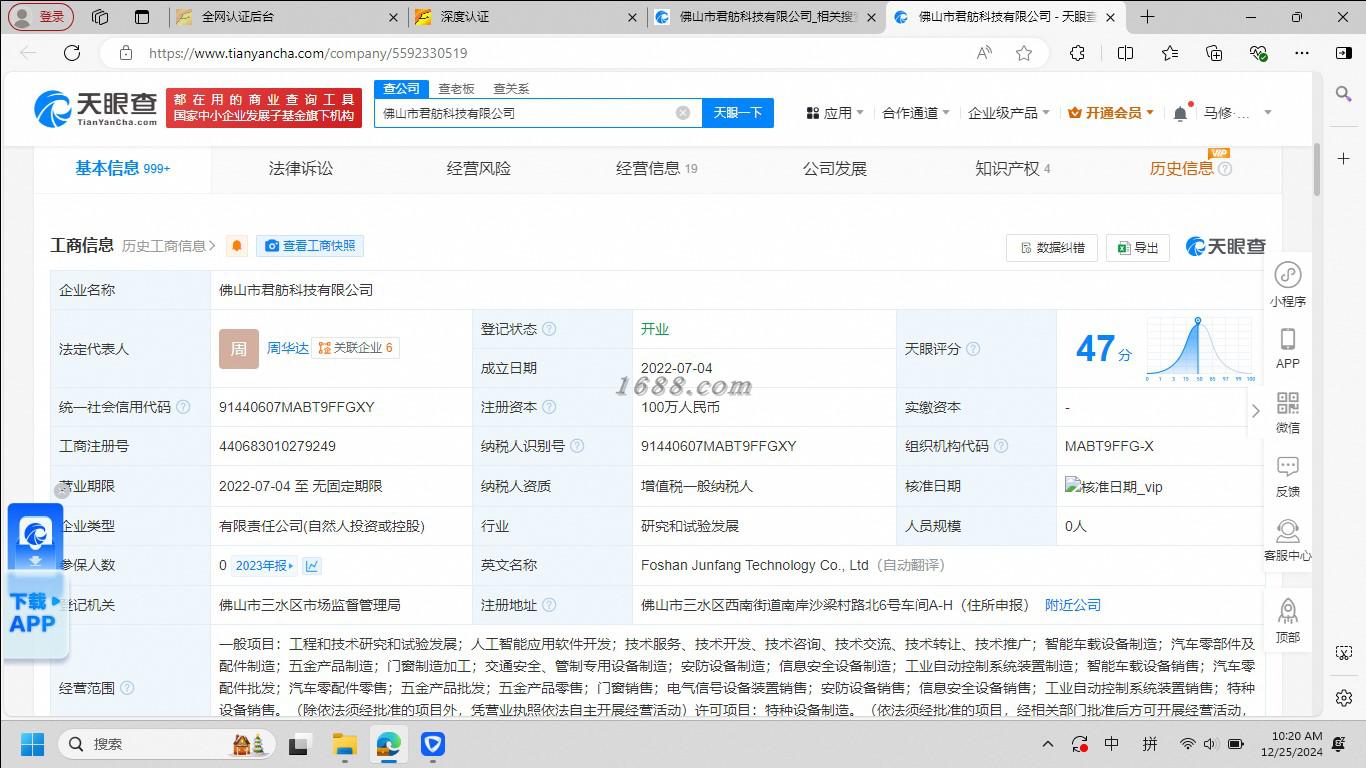This screenshot has width=1366, height=768.
Task: Click the help icon beside 天眼评分
Action: tap(973, 349)
